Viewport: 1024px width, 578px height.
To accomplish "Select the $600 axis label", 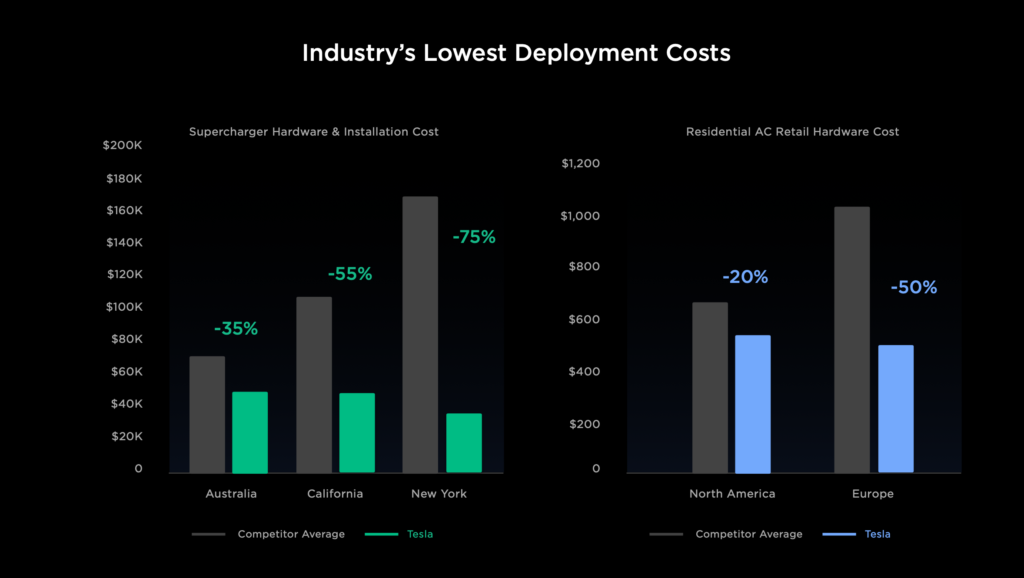I will click(584, 319).
